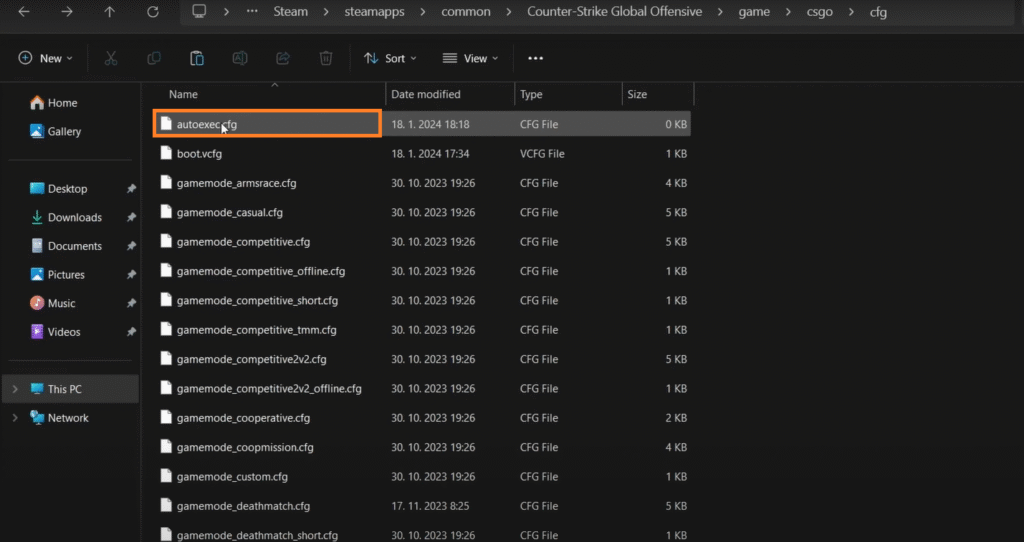Open the Sort options dropdown
The width and height of the screenshot is (1024, 542).
coord(390,58)
